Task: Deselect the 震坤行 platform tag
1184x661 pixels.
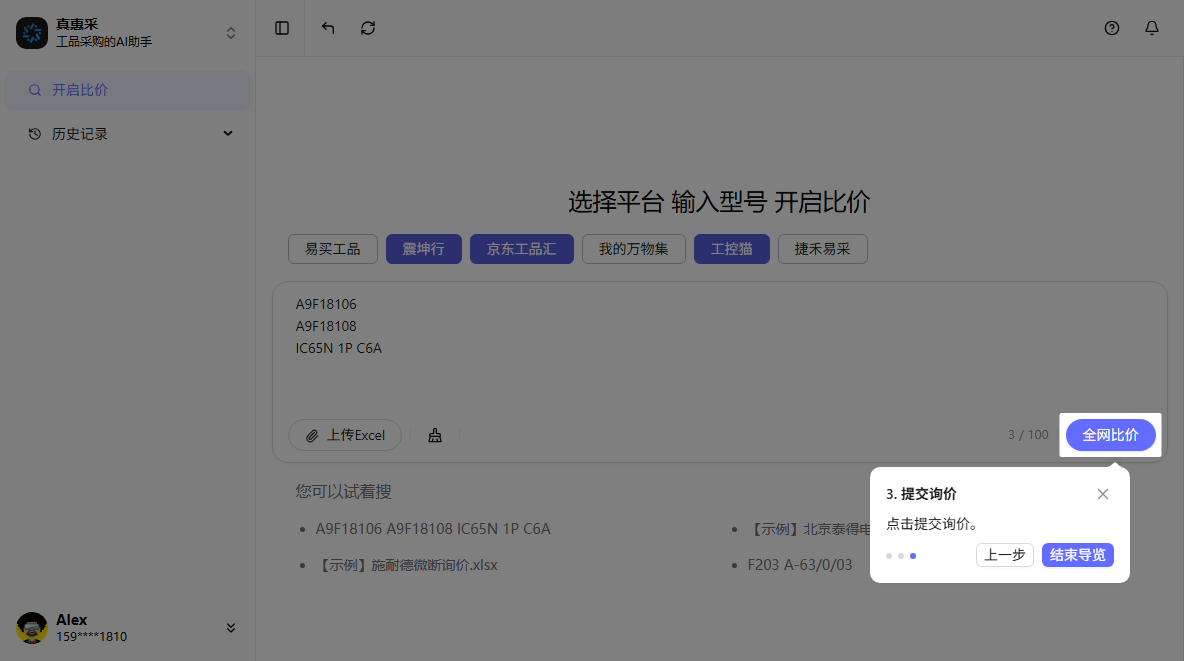Action: click(423, 249)
